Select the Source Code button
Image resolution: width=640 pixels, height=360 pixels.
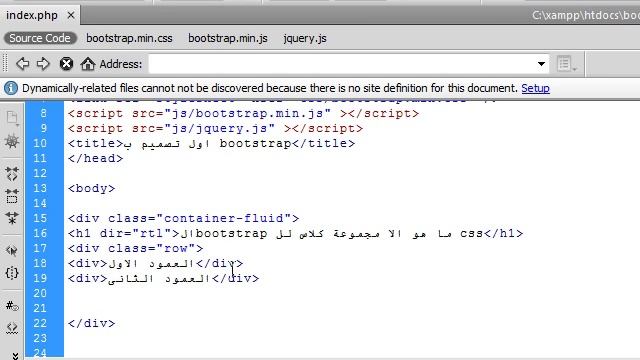click(x=40, y=38)
